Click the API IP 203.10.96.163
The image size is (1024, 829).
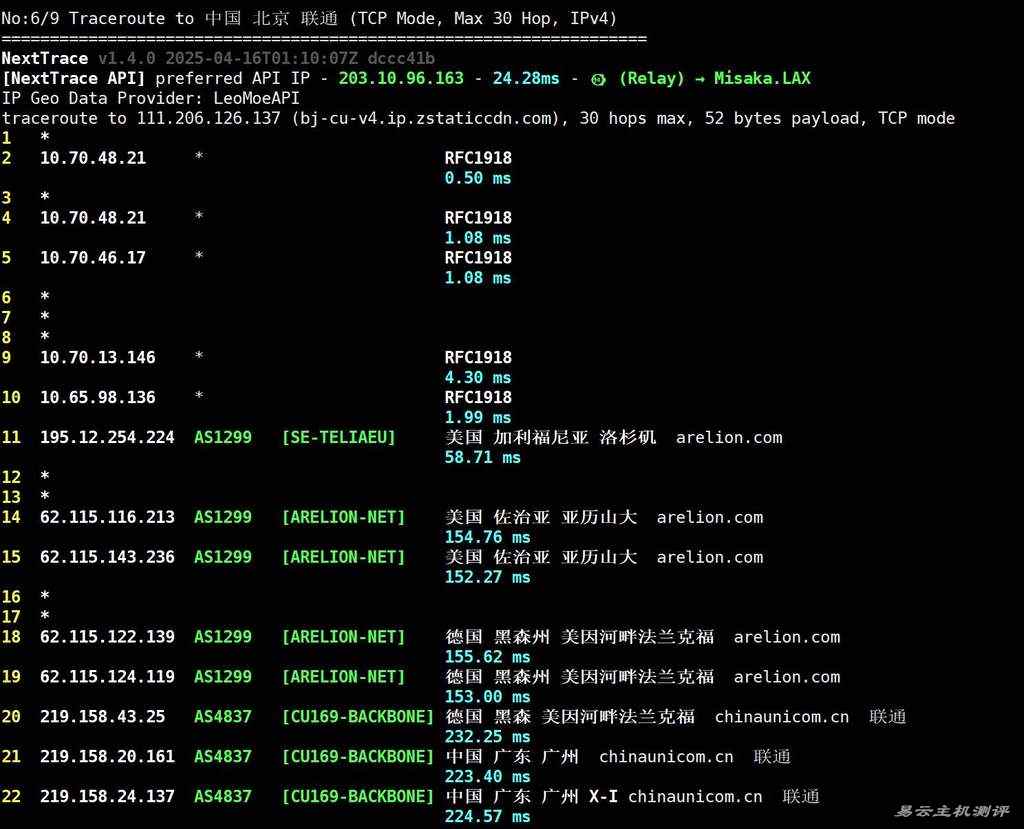tap(401, 78)
